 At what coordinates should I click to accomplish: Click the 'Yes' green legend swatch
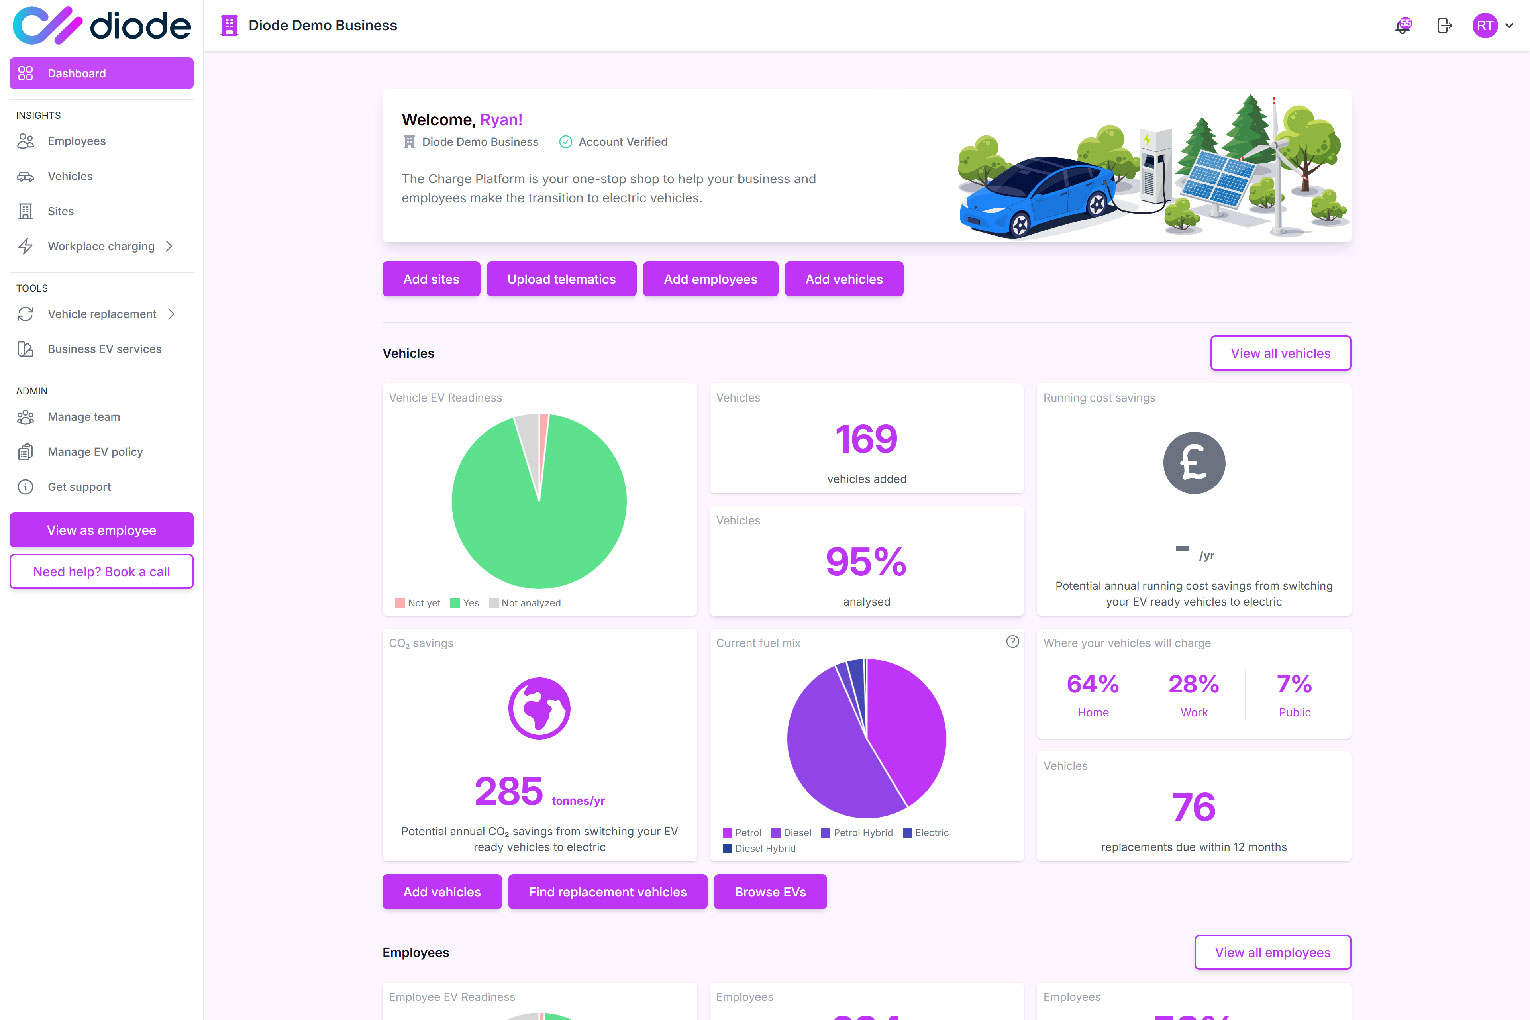click(455, 603)
